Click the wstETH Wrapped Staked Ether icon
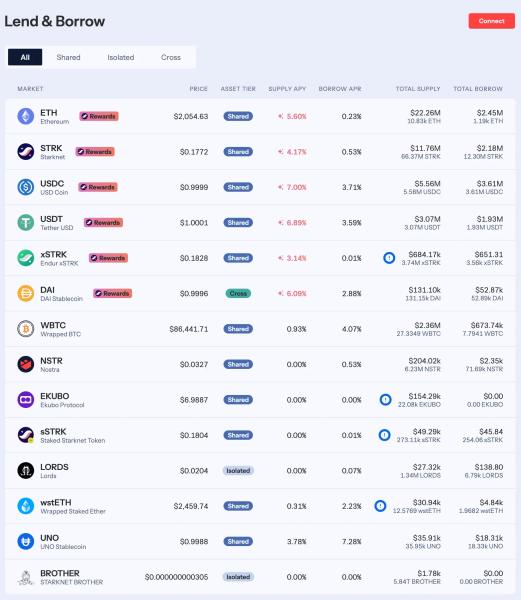This screenshot has height=600, width=521. click(x=26, y=506)
